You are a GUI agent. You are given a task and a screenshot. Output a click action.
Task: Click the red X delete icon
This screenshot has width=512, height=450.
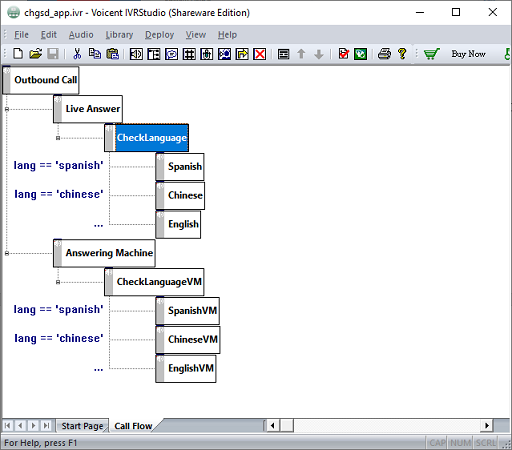tap(260, 54)
